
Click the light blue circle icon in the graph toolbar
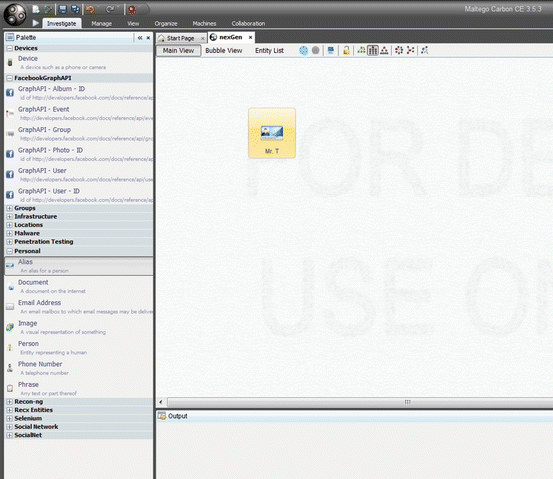tap(303, 50)
